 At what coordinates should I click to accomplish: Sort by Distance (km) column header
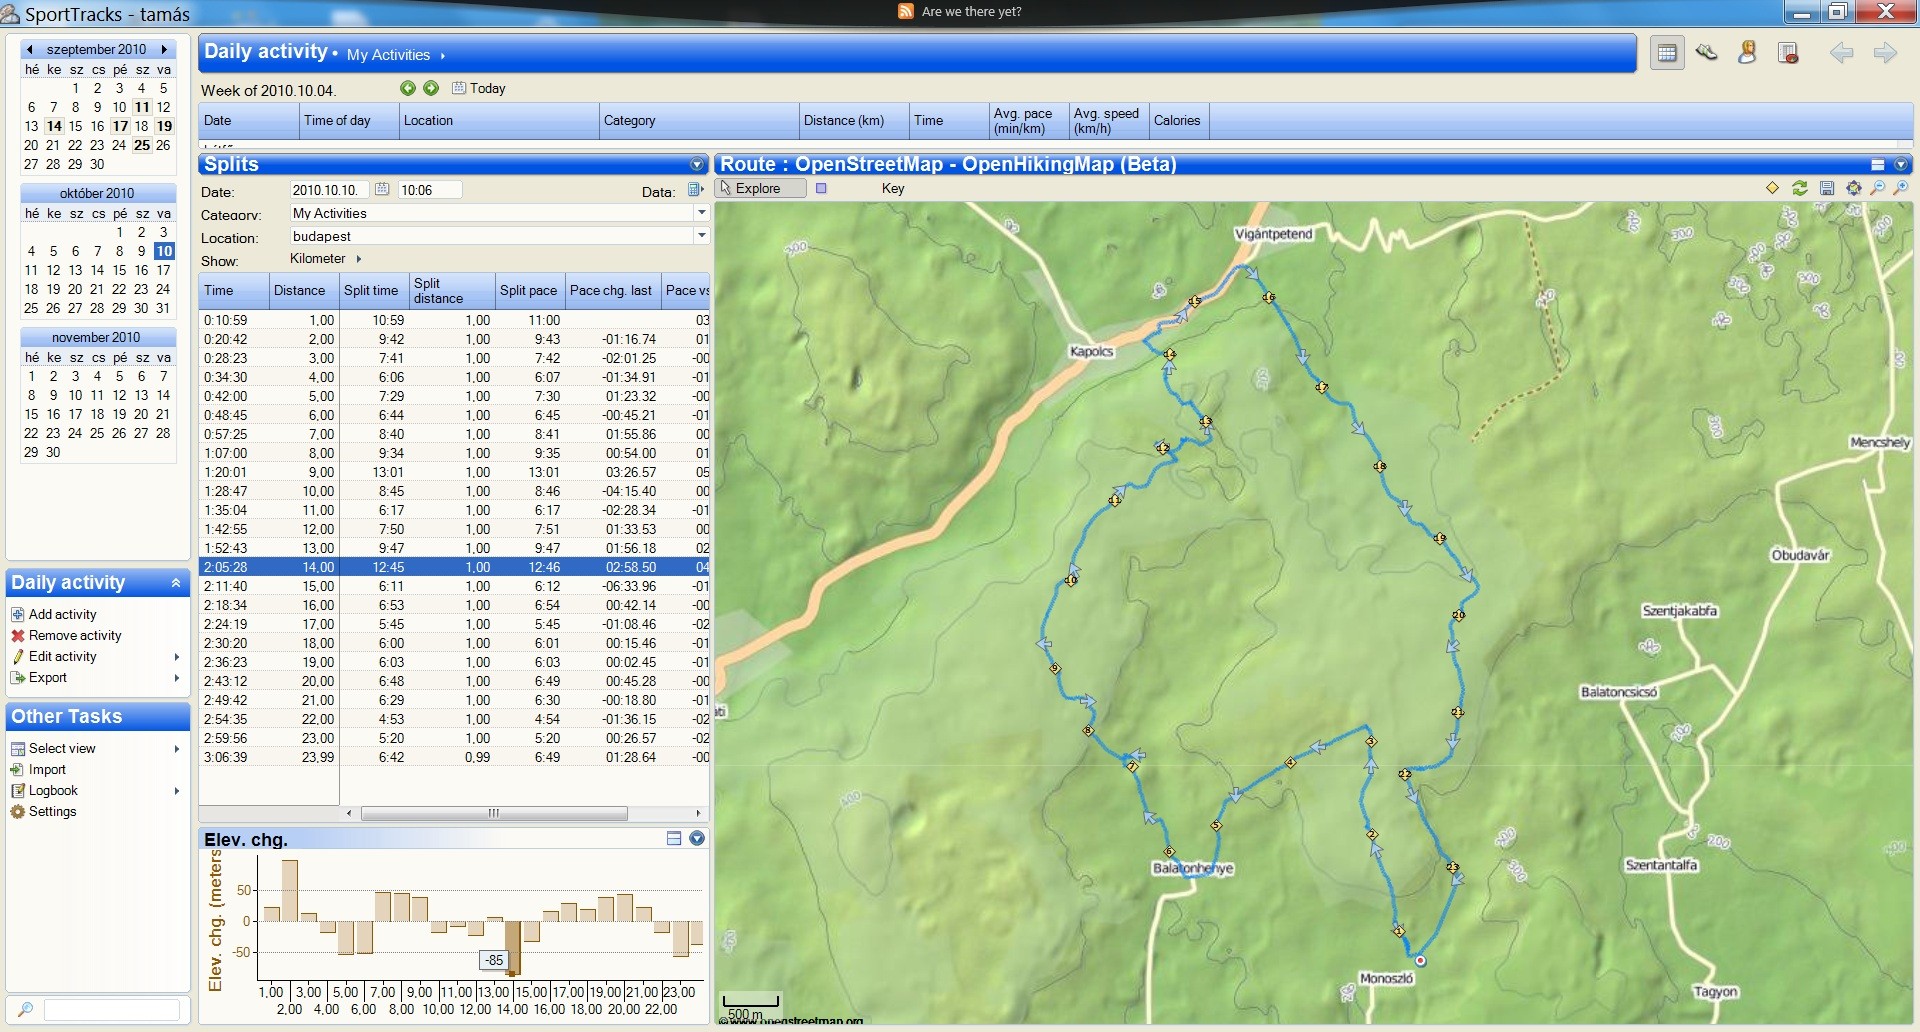pos(854,120)
